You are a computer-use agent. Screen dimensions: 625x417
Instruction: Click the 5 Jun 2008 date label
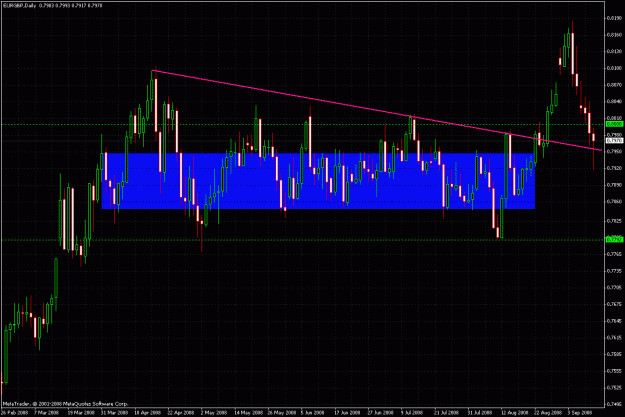[x=312, y=413]
